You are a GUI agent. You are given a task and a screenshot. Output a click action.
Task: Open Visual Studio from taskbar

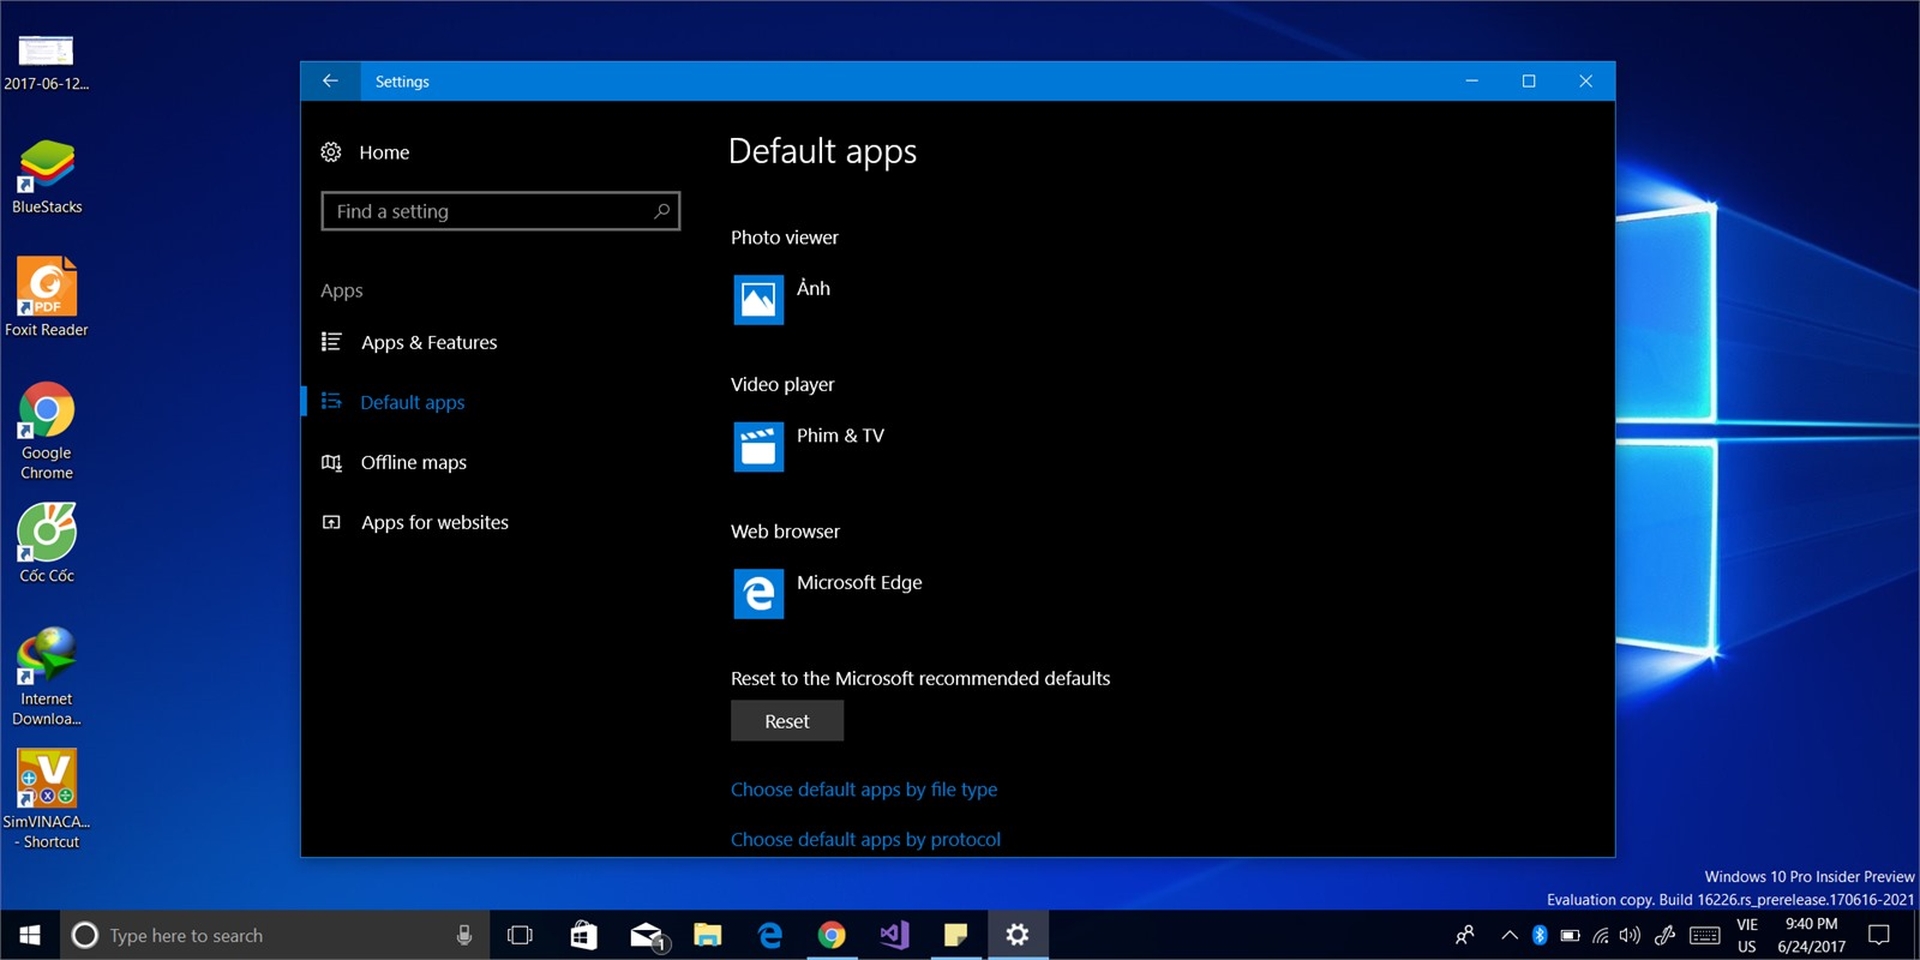894,935
